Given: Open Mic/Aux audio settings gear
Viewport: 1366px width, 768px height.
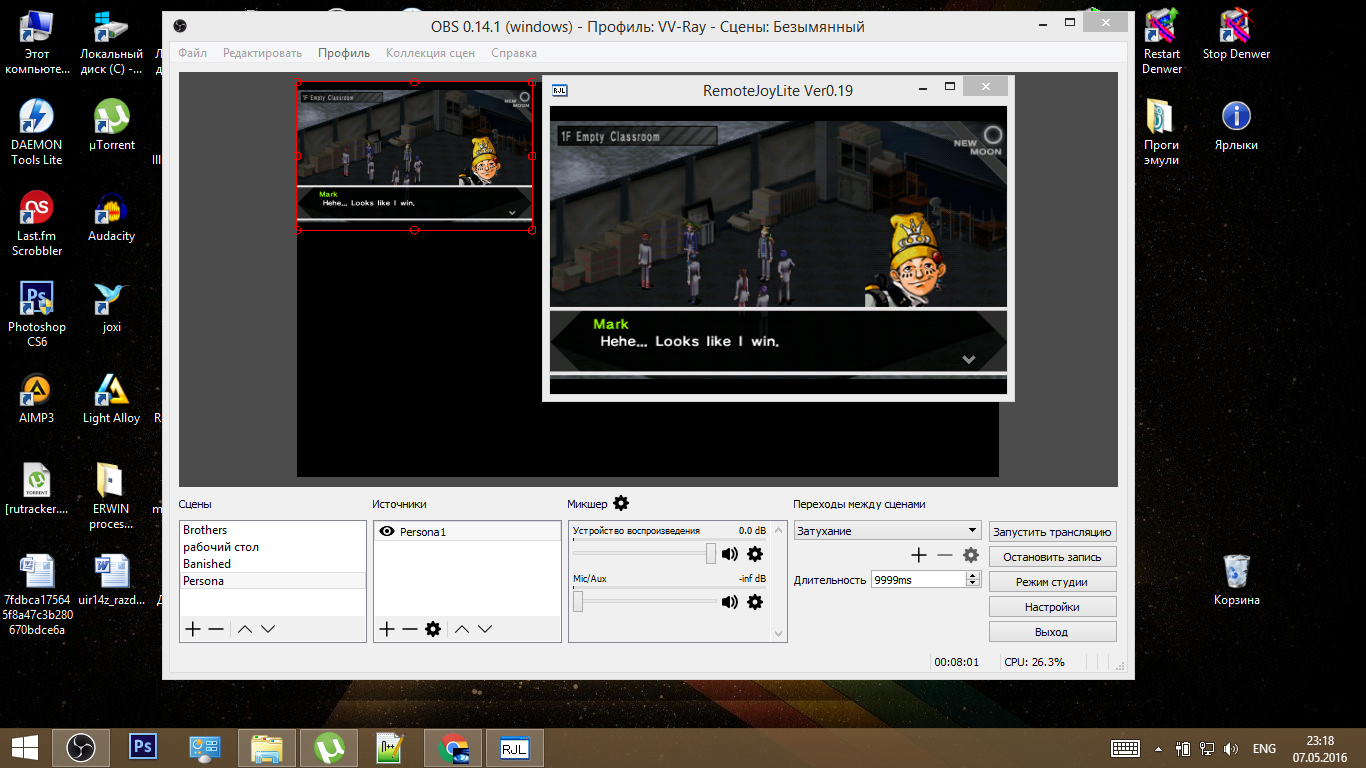Looking at the screenshot, I should pos(755,602).
